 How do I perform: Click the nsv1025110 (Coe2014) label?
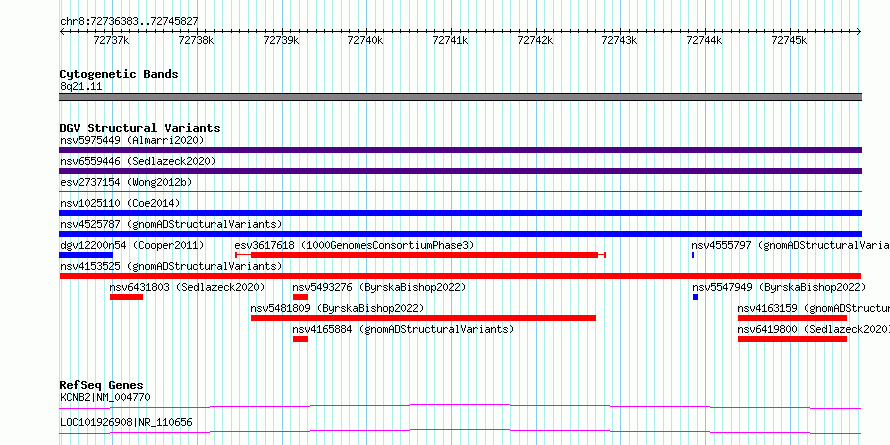pos(120,203)
